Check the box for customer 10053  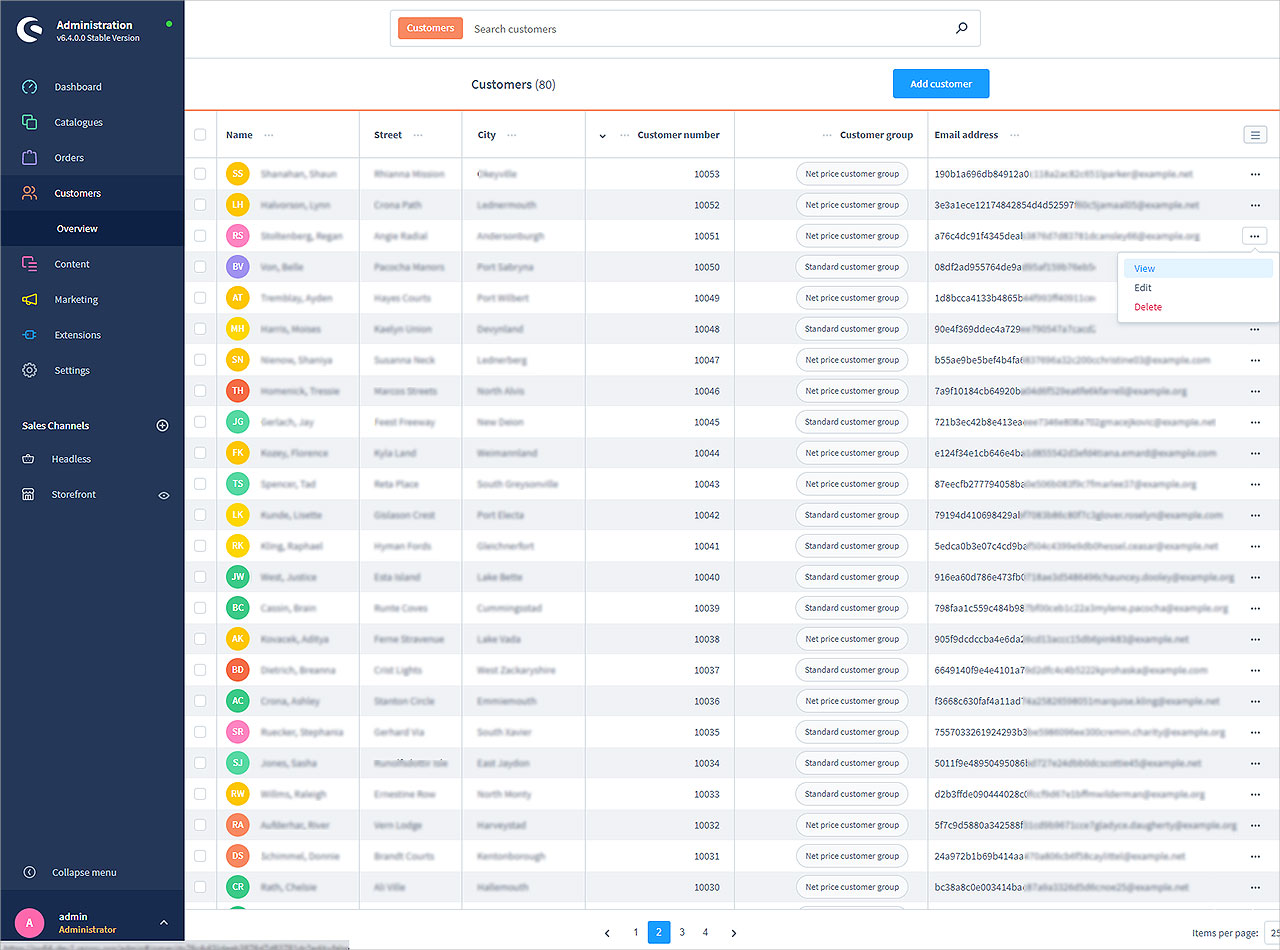click(200, 174)
